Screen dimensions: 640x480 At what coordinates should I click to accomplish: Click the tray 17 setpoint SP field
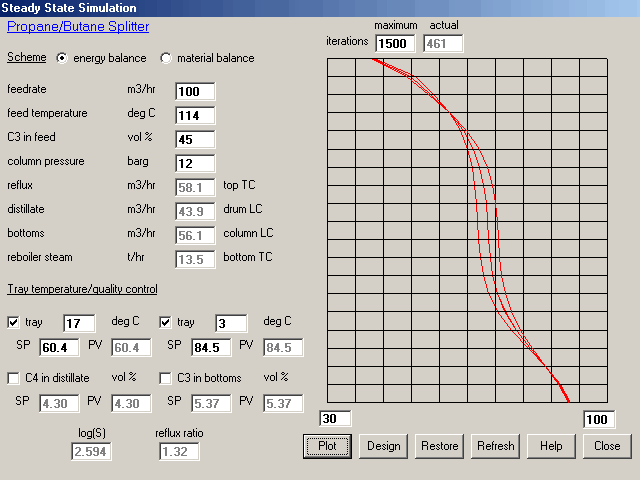[59, 347]
